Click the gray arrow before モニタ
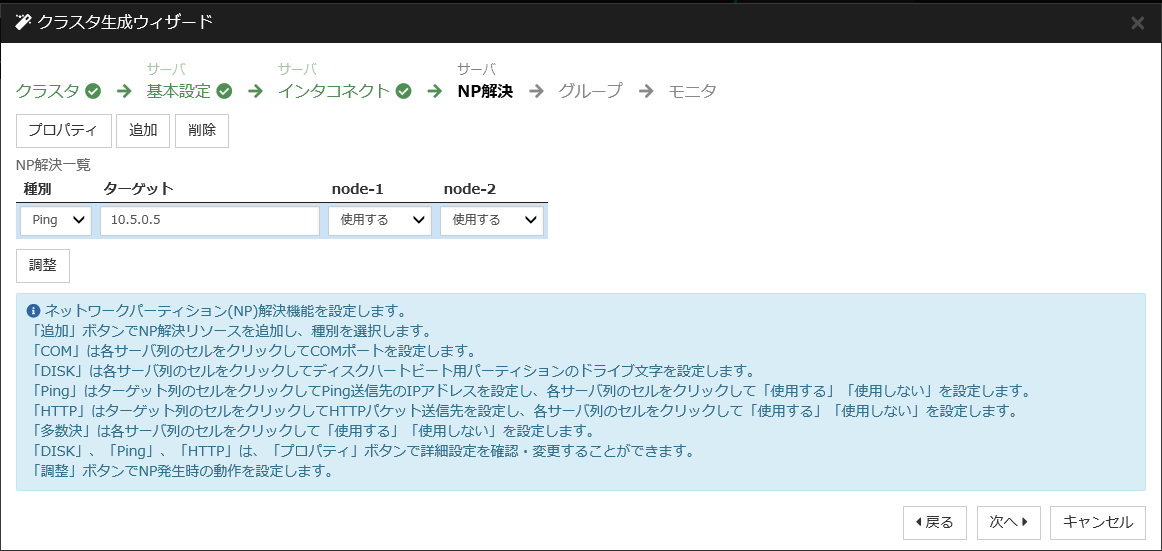1162x551 pixels. pyautogui.click(x=646, y=91)
